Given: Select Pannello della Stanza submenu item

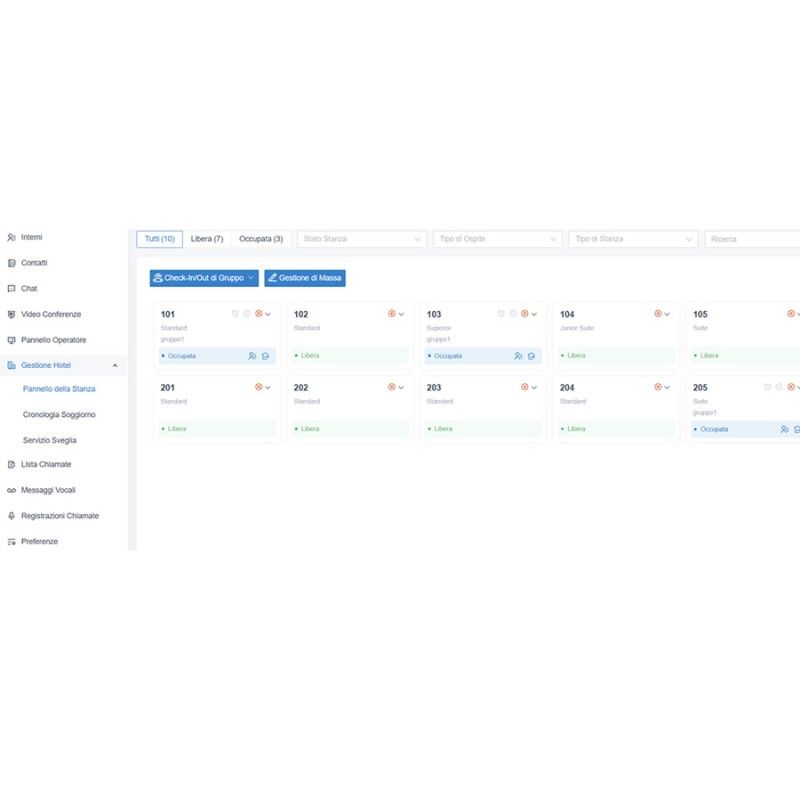Looking at the screenshot, I should (x=59, y=389).
